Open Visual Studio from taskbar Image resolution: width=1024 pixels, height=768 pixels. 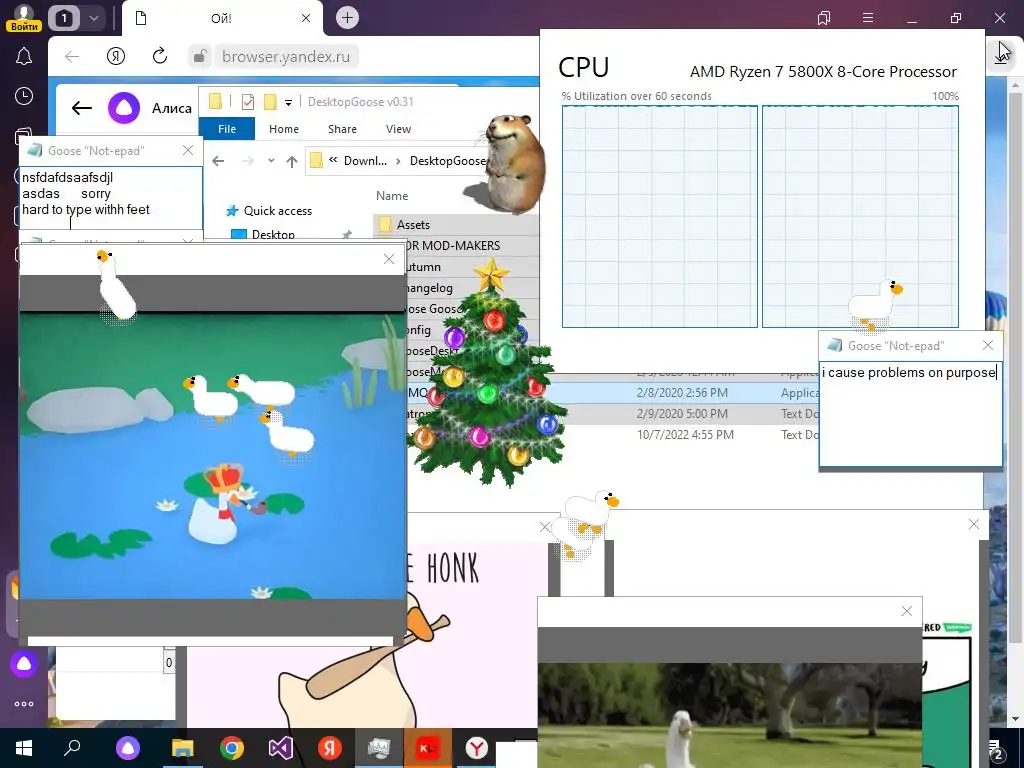(281, 748)
